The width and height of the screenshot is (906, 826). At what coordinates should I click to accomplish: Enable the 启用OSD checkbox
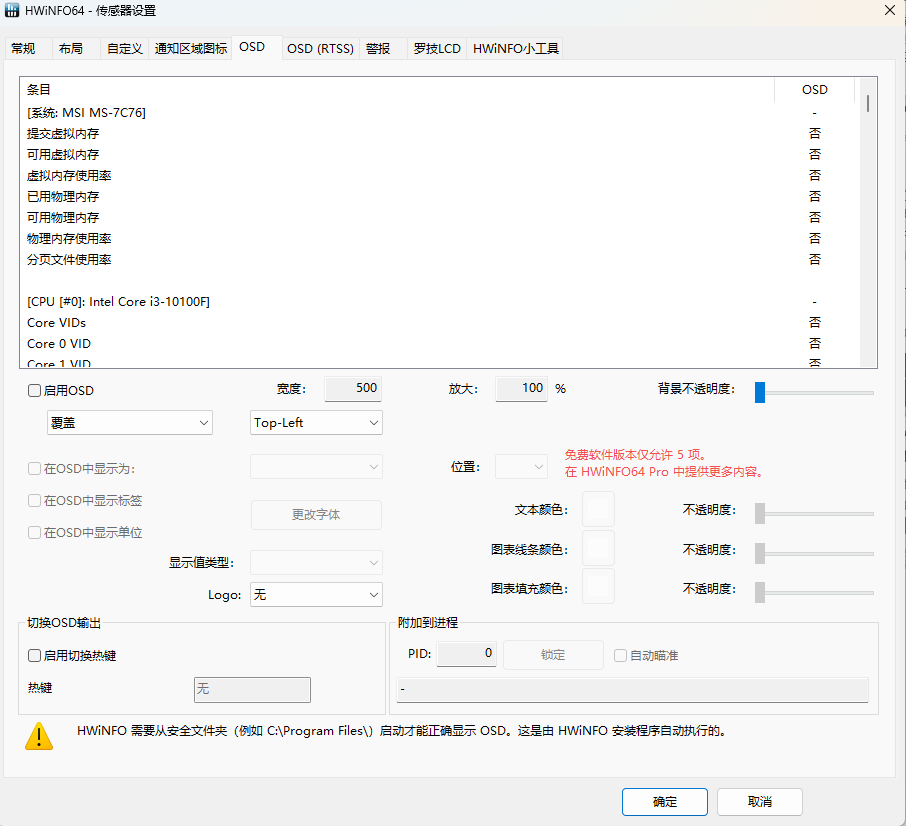click(x=34, y=390)
